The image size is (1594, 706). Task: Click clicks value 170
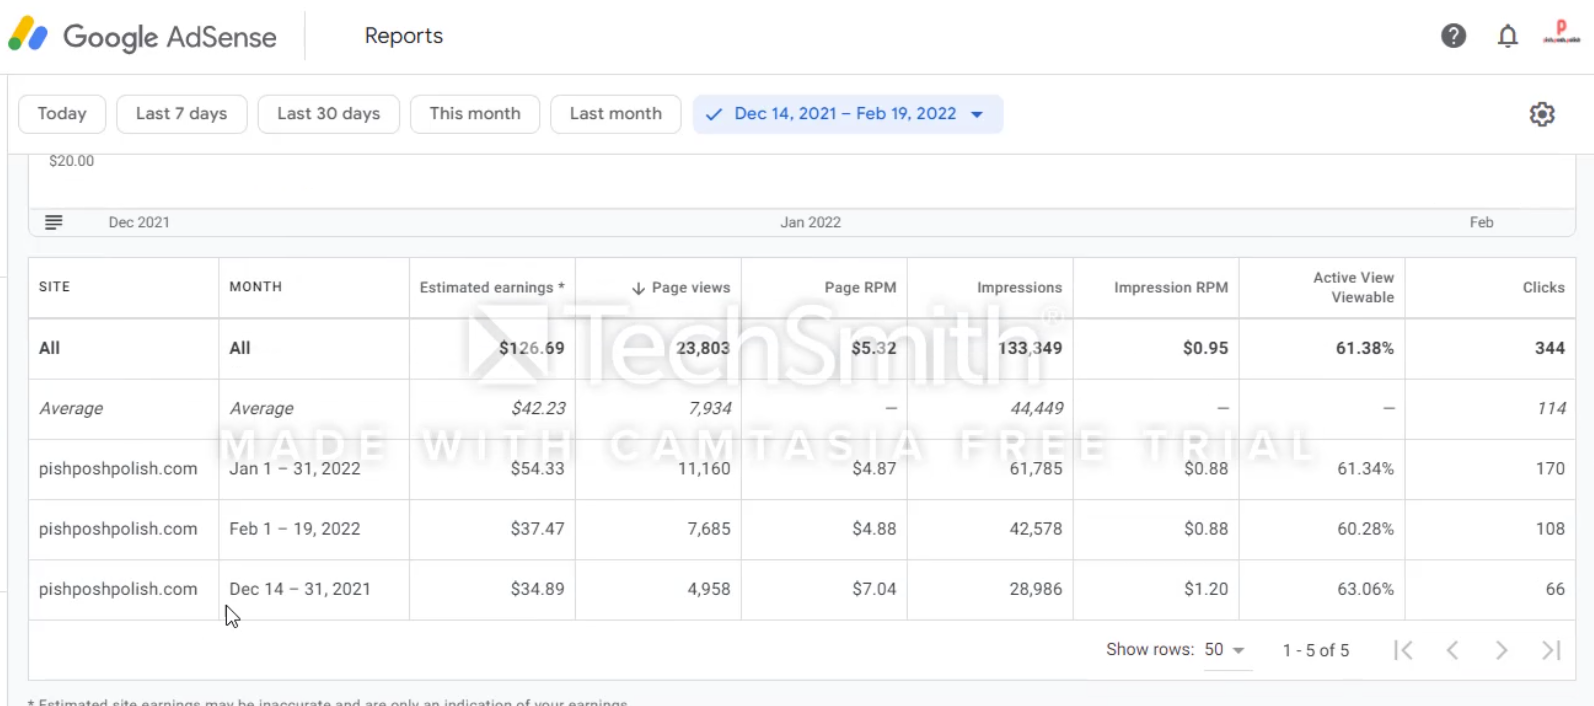click(1551, 469)
